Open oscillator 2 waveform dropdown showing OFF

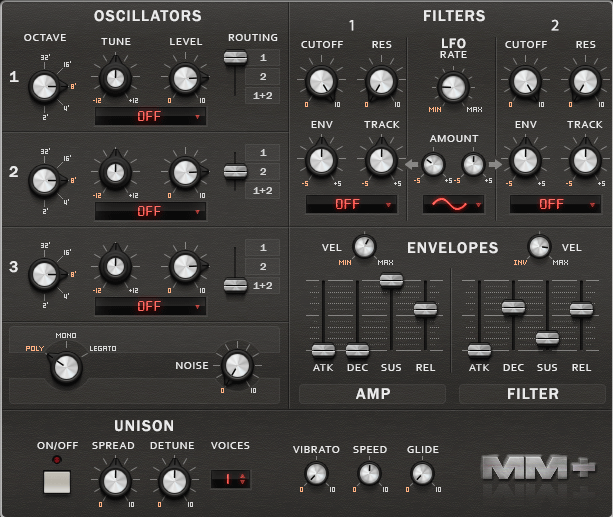tap(151, 211)
